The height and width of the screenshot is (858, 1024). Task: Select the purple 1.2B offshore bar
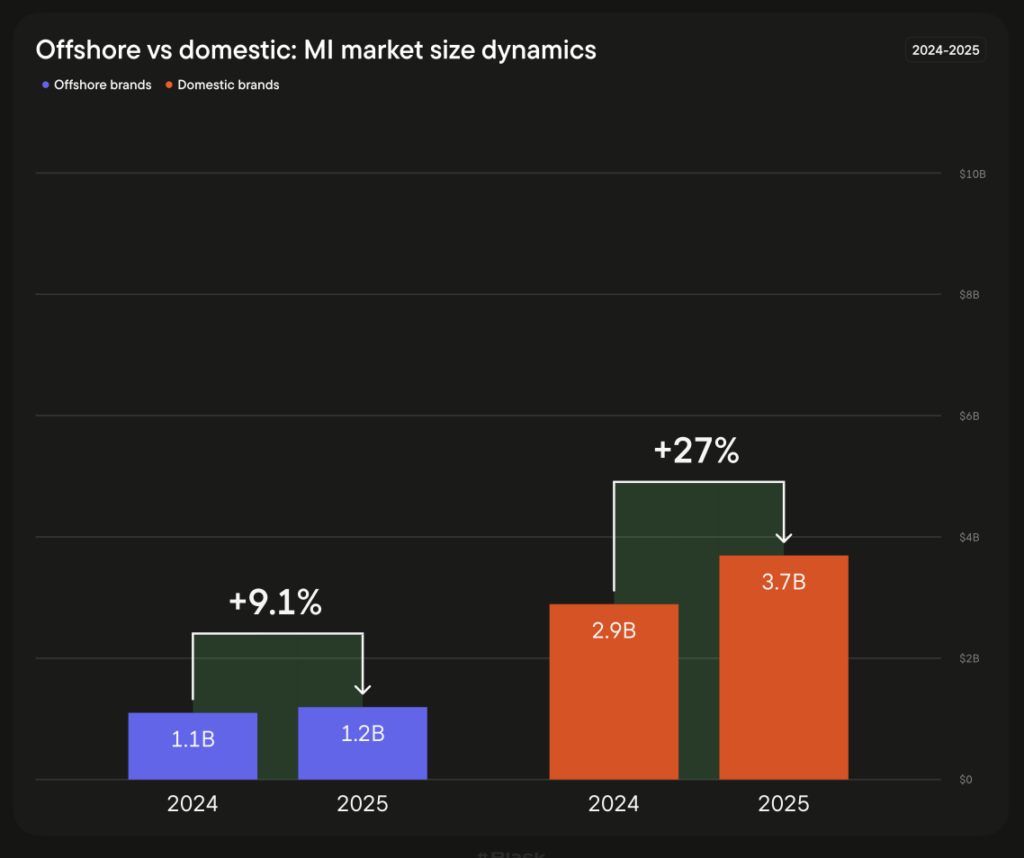tap(362, 743)
